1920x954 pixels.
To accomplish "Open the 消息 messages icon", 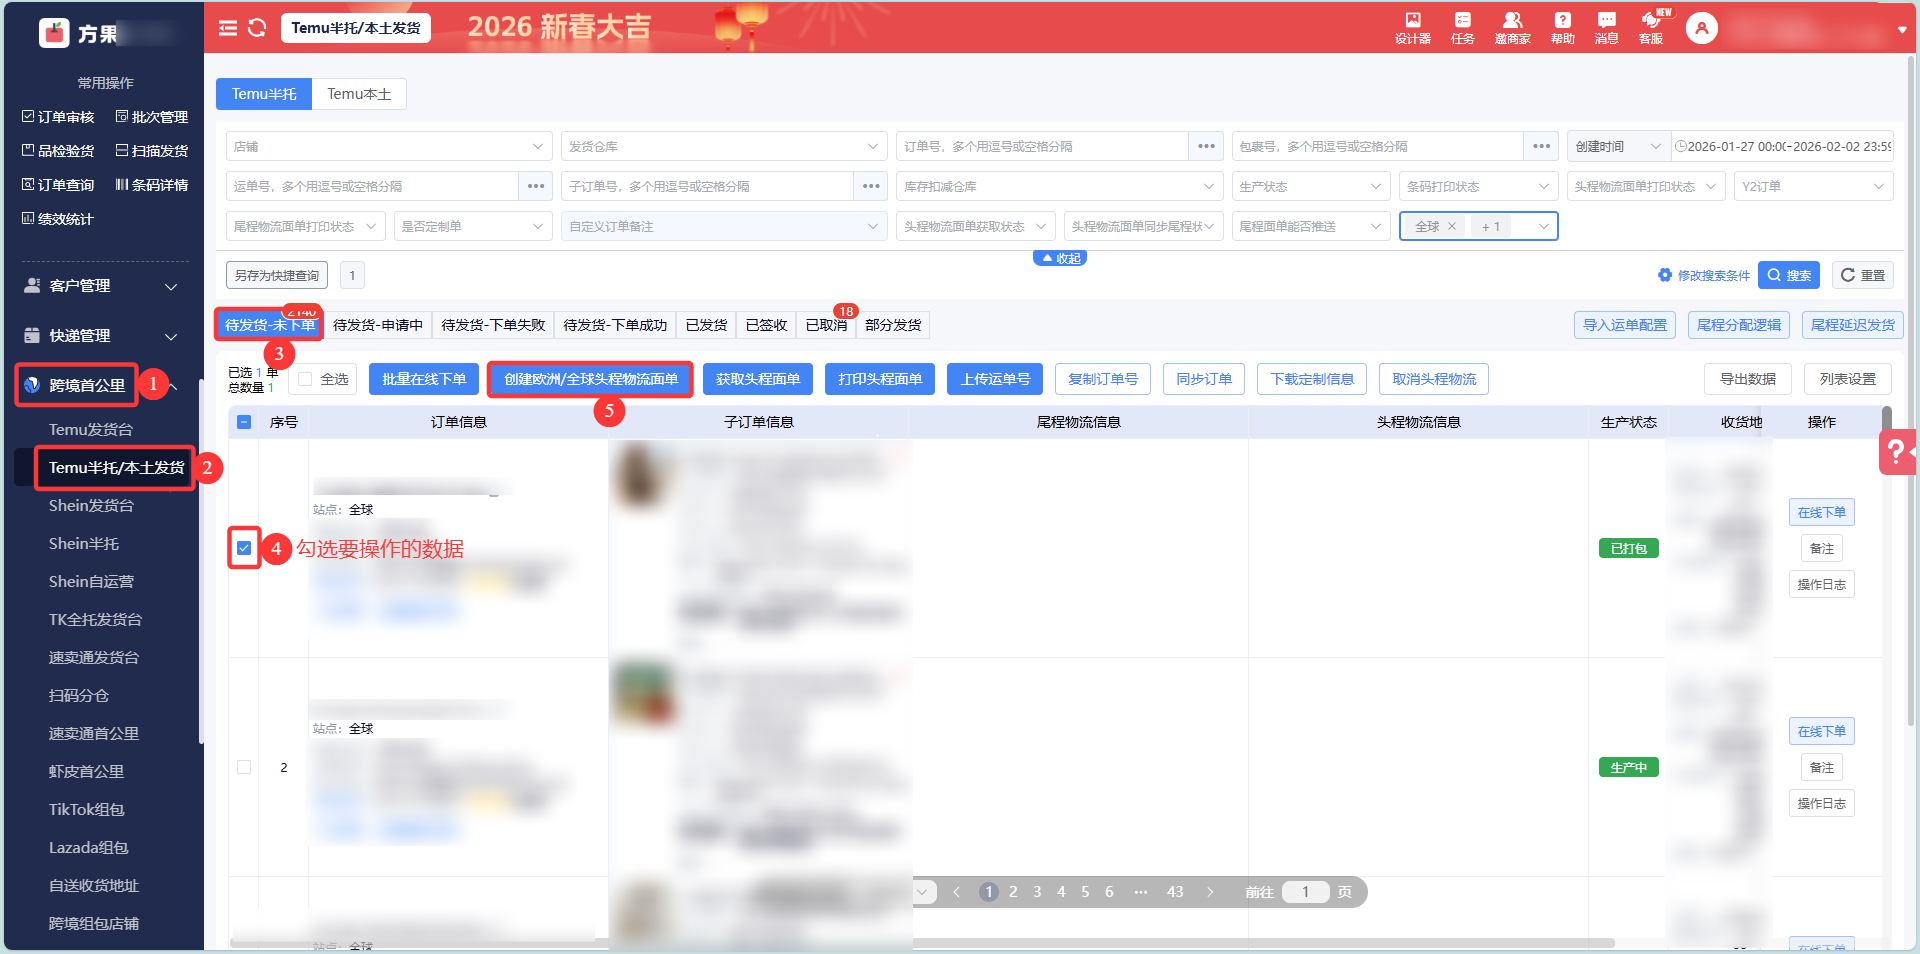I will pos(1606,28).
